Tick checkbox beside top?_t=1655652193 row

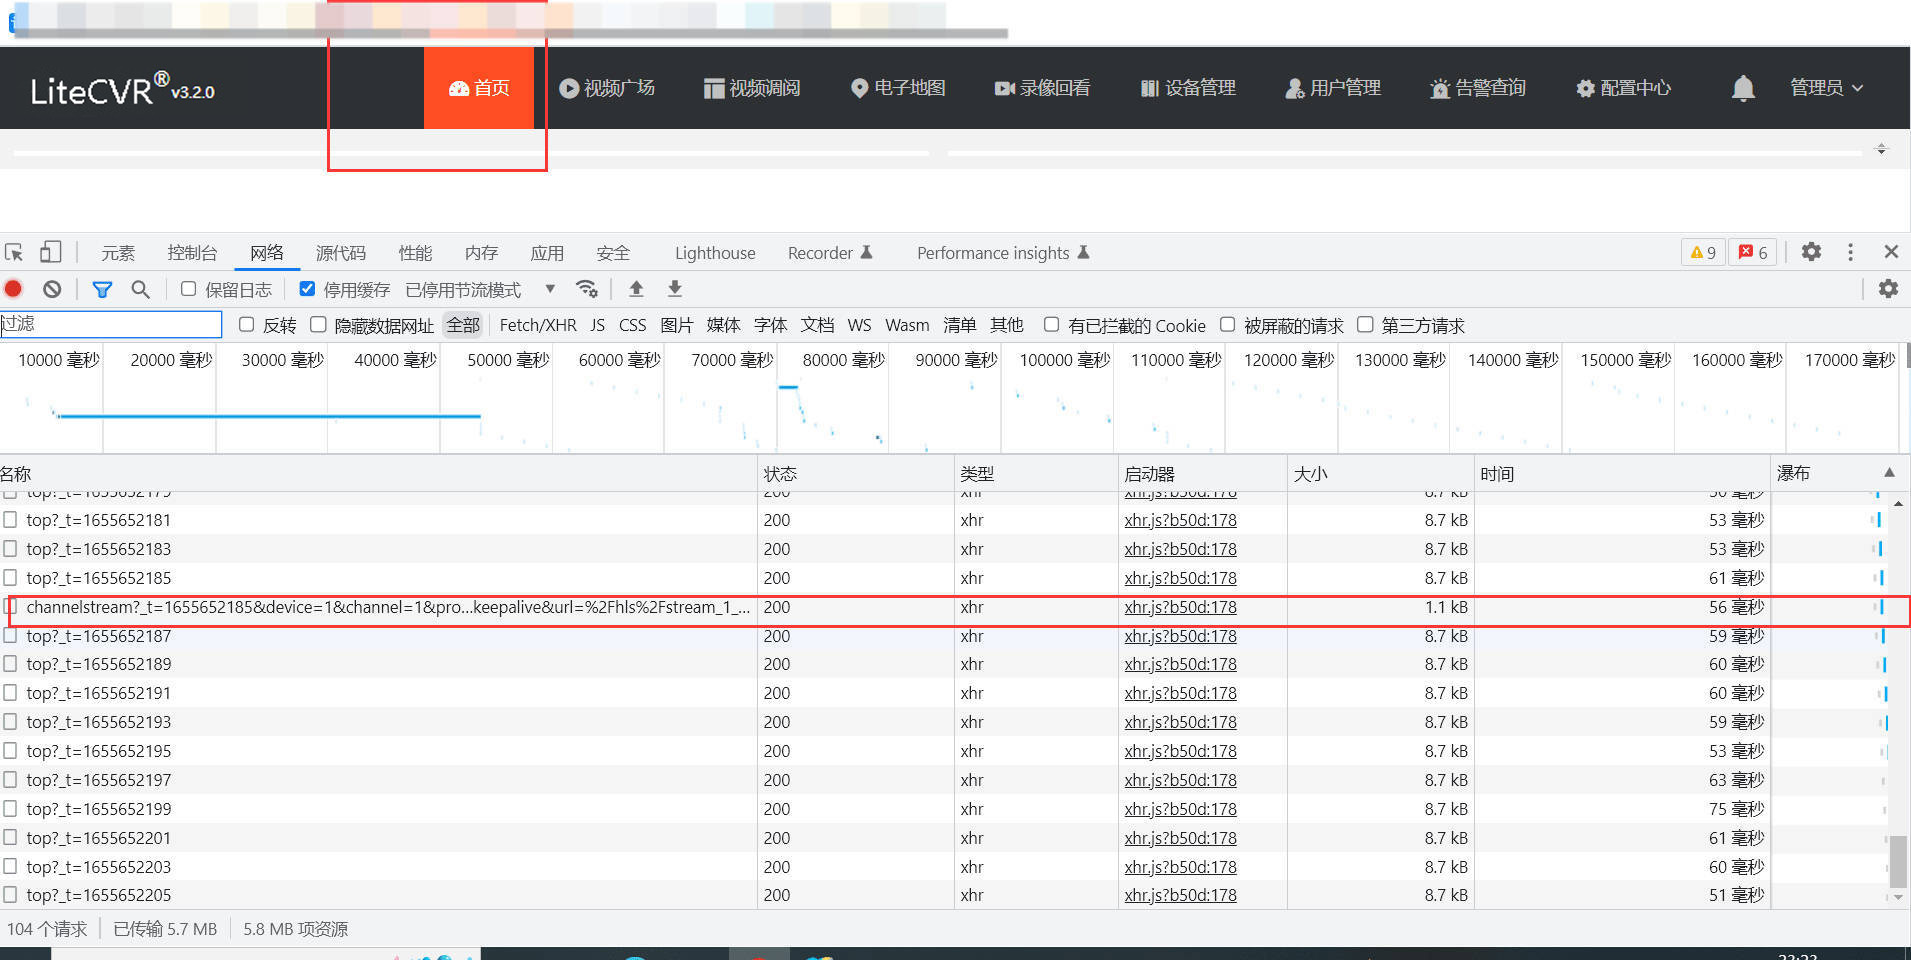point(10,722)
